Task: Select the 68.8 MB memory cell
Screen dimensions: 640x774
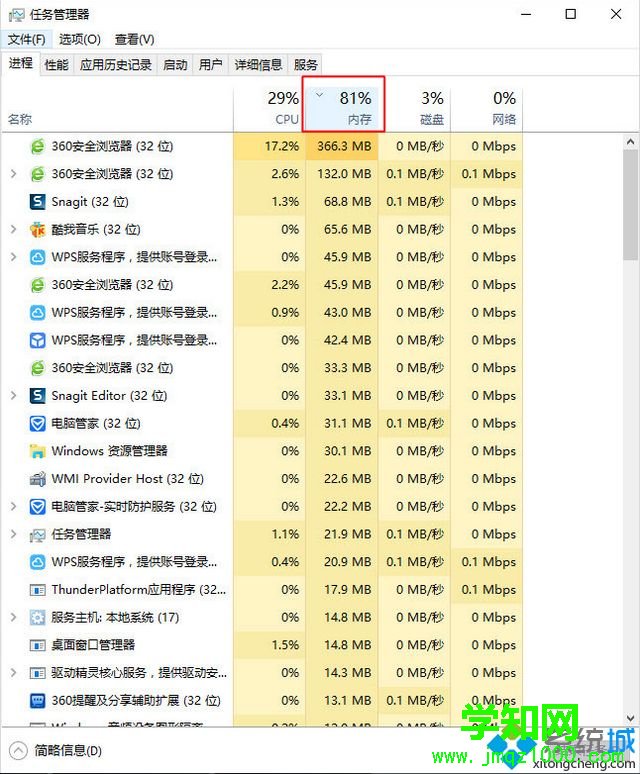Action: 342,201
